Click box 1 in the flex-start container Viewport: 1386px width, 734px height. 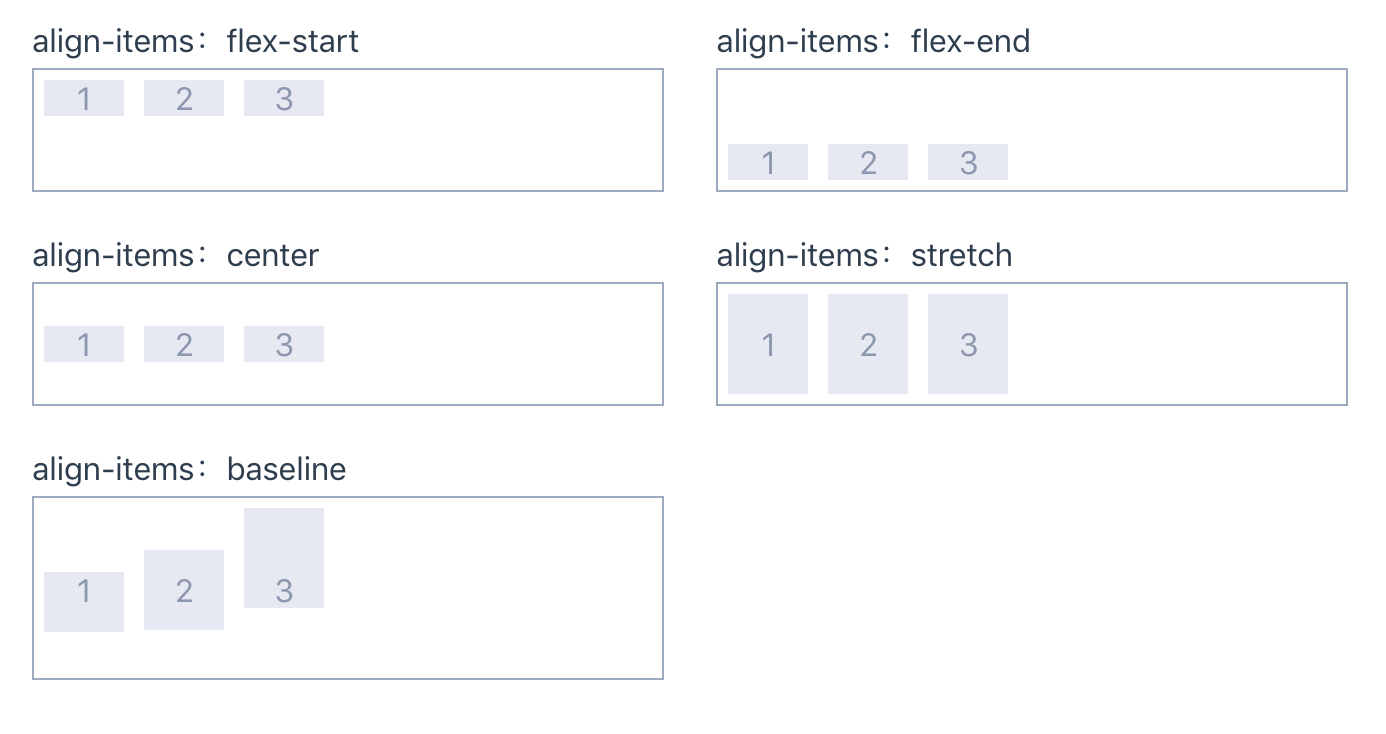point(84,98)
